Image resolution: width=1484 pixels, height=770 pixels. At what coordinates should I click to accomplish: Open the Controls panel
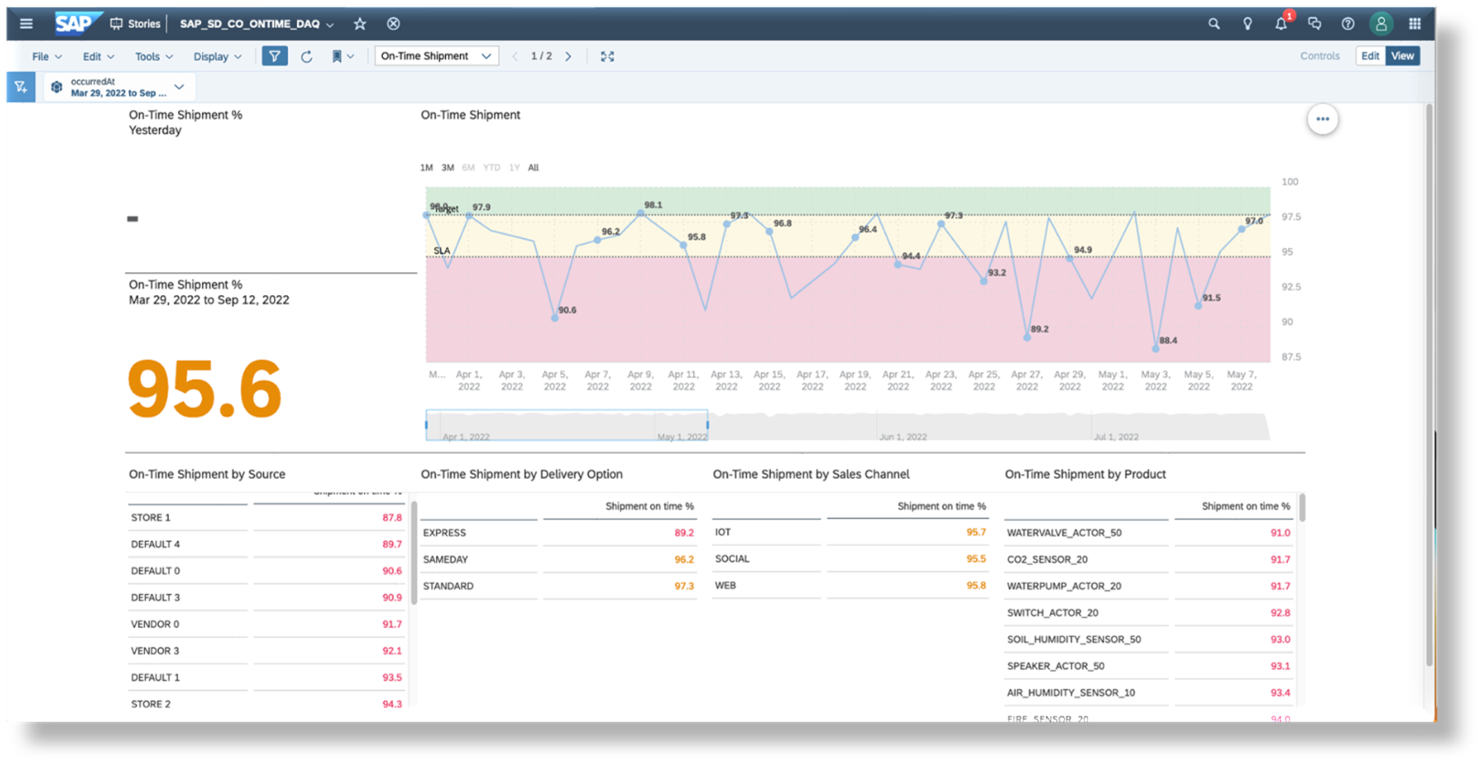(x=1319, y=57)
